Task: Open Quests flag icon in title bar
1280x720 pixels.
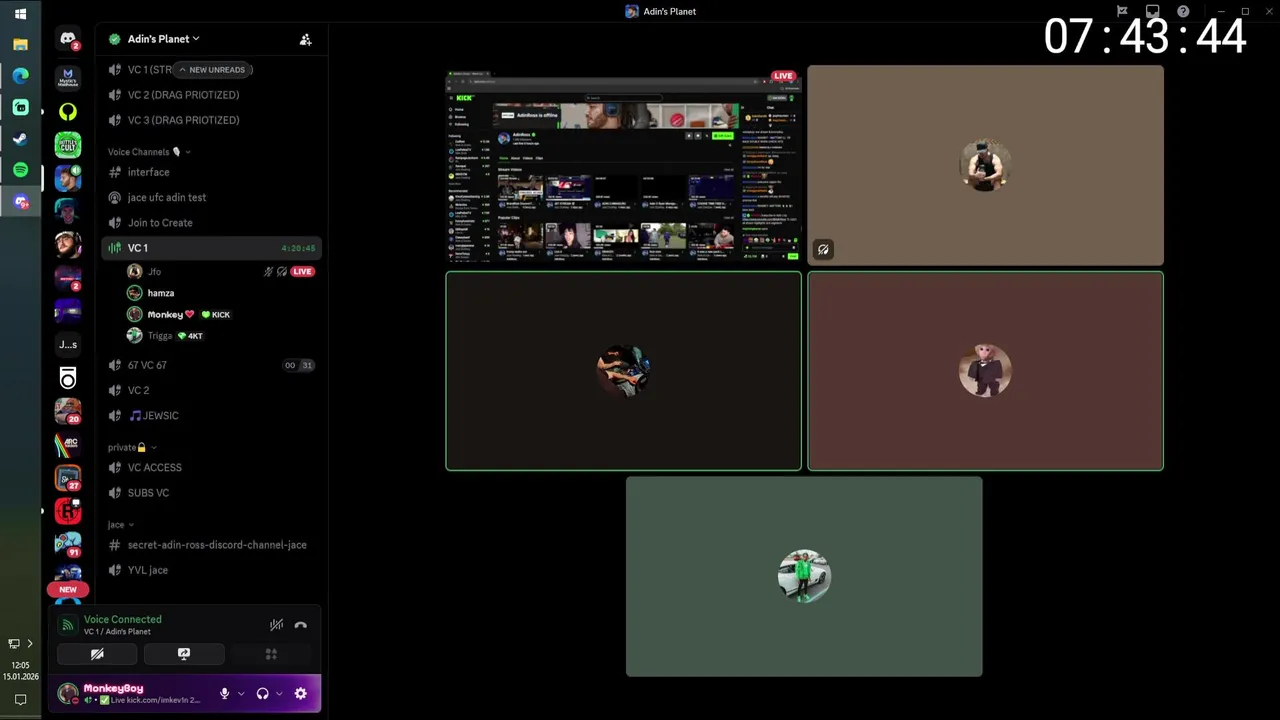Action: coord(1122,11)
